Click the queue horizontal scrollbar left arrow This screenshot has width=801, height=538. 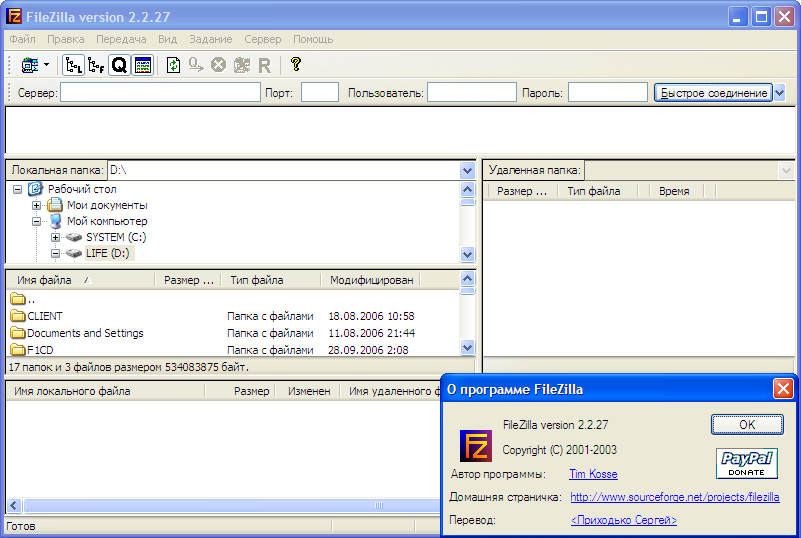(x=14, y=505)
